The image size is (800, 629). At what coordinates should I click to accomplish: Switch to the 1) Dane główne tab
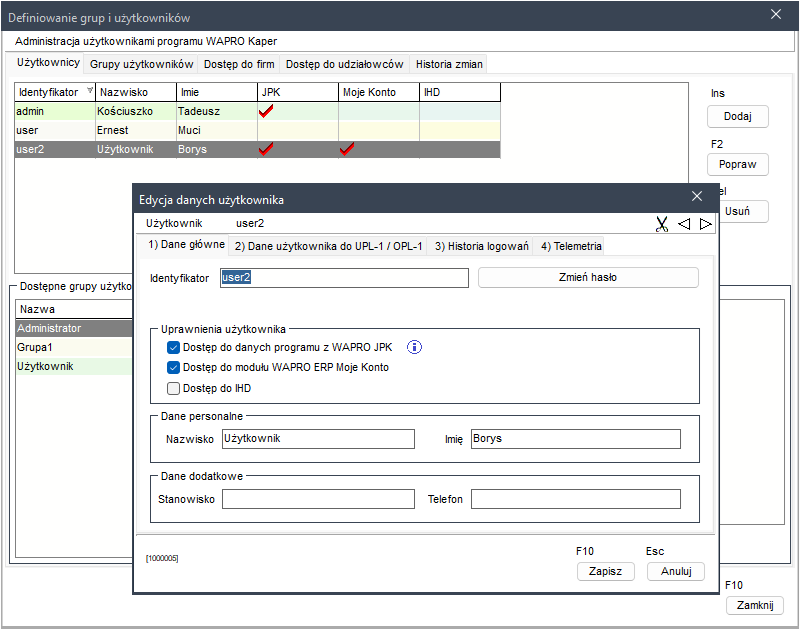point(186,245)
